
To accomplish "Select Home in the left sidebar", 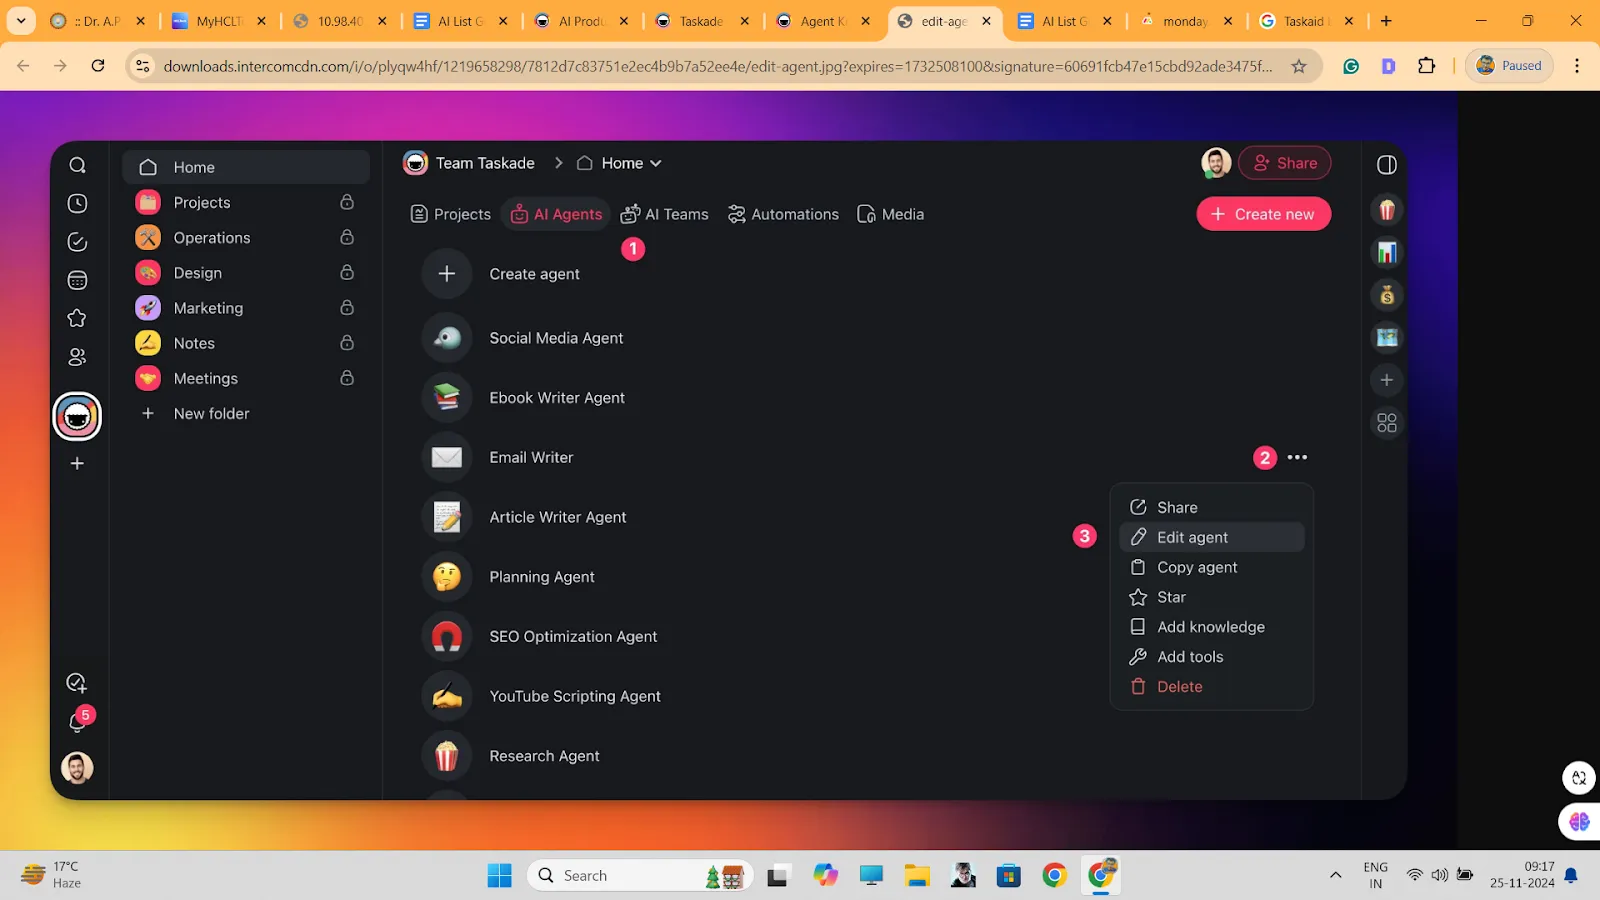I will pos(246,167).
